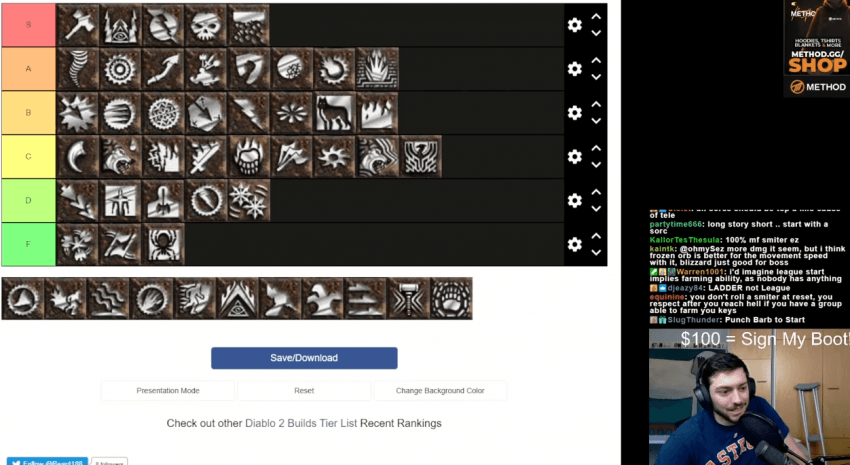Open Diablo 2 Builds Tier List link
This screenshot has width=850, height=465.
point(301,423)
